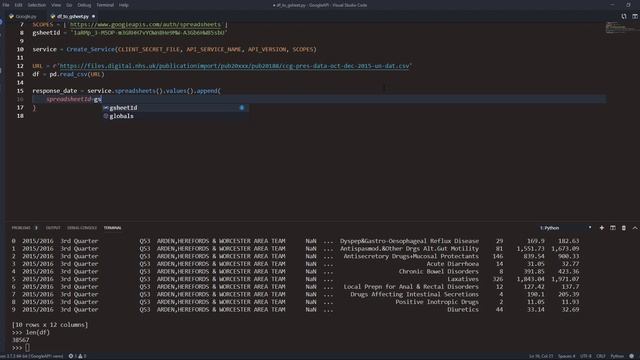Open the File menu
Image resolution: width=640 pixels, height=360 pixels.
pos(6,5)
